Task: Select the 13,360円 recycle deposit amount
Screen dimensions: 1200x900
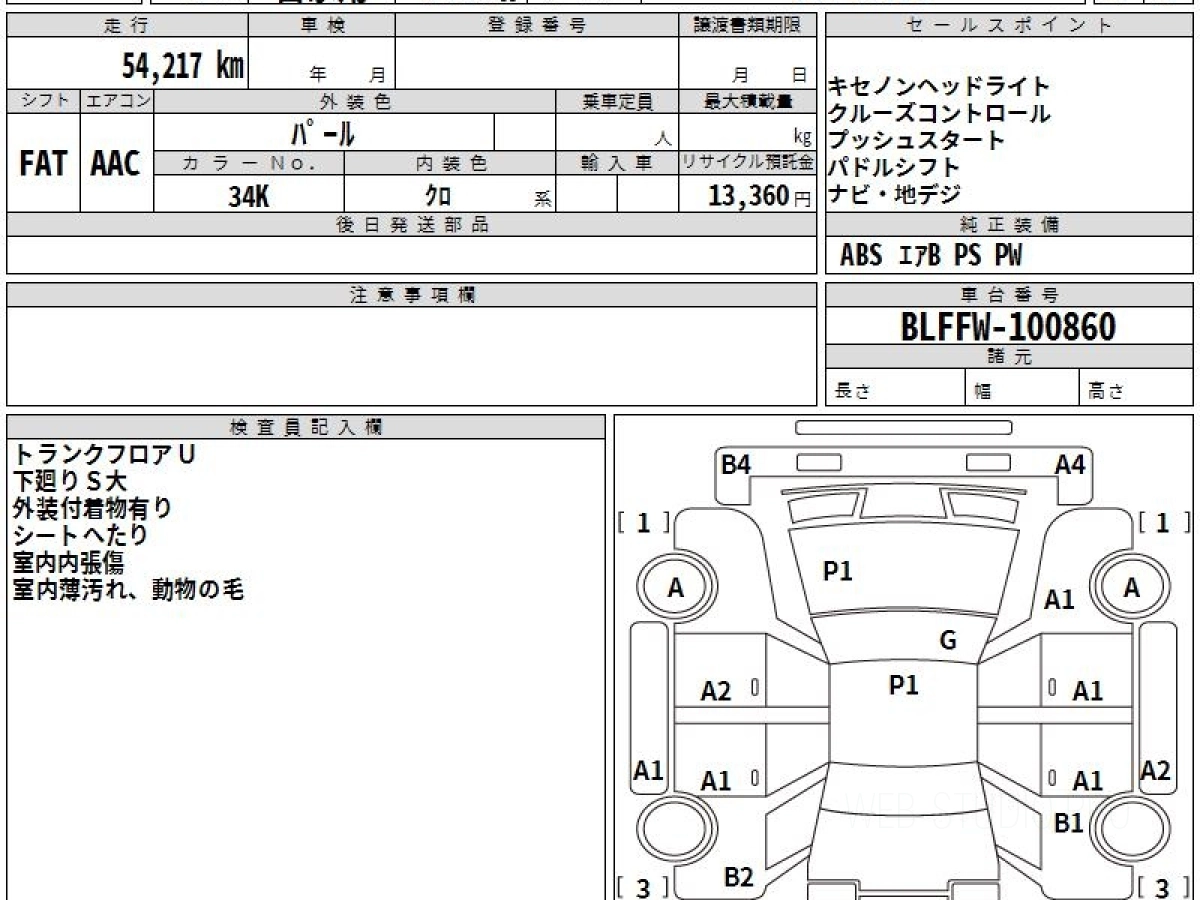Action: click(x=759, y=196)
